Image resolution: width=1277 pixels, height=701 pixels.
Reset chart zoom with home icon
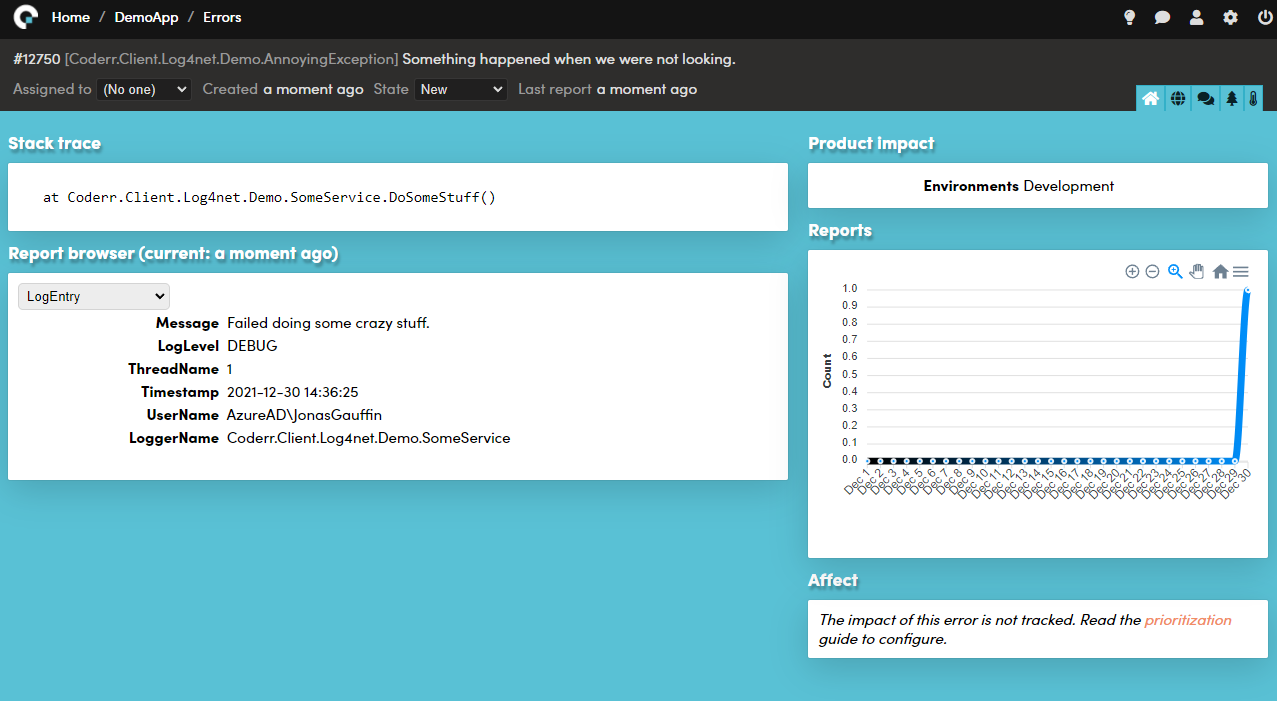coord(1220,271)
